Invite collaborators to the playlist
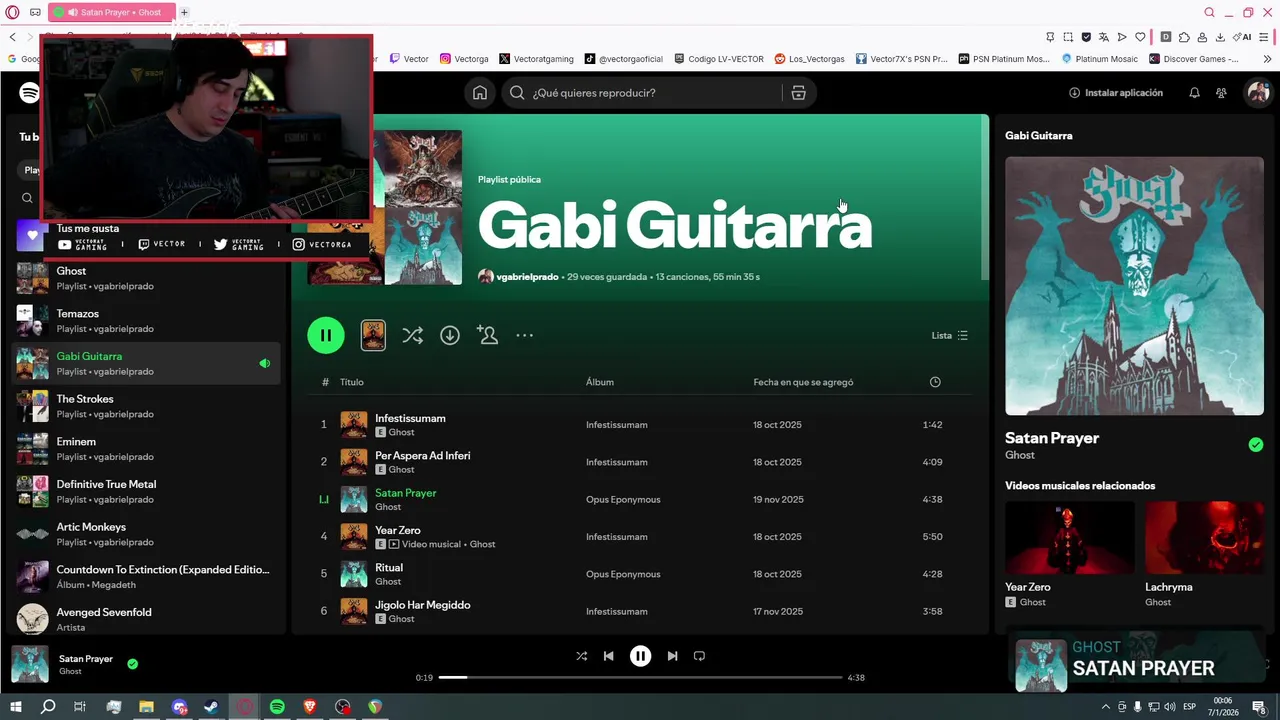Image resolution: width=1280 pixels, height=720 pixels. [488, 336]
